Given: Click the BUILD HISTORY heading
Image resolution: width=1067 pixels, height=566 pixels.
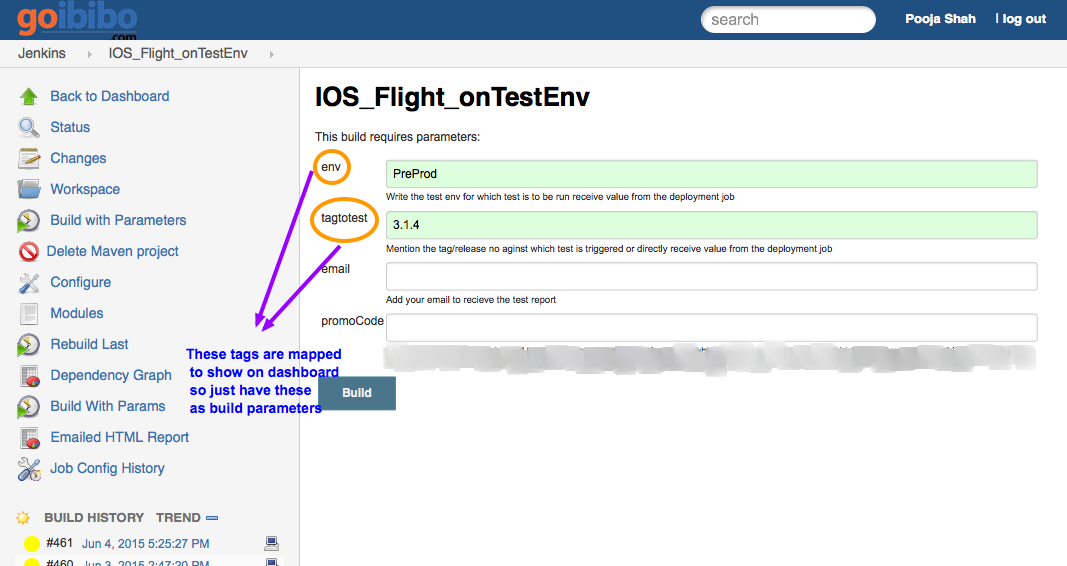Looking at the screenshot, I should point(94,518).
